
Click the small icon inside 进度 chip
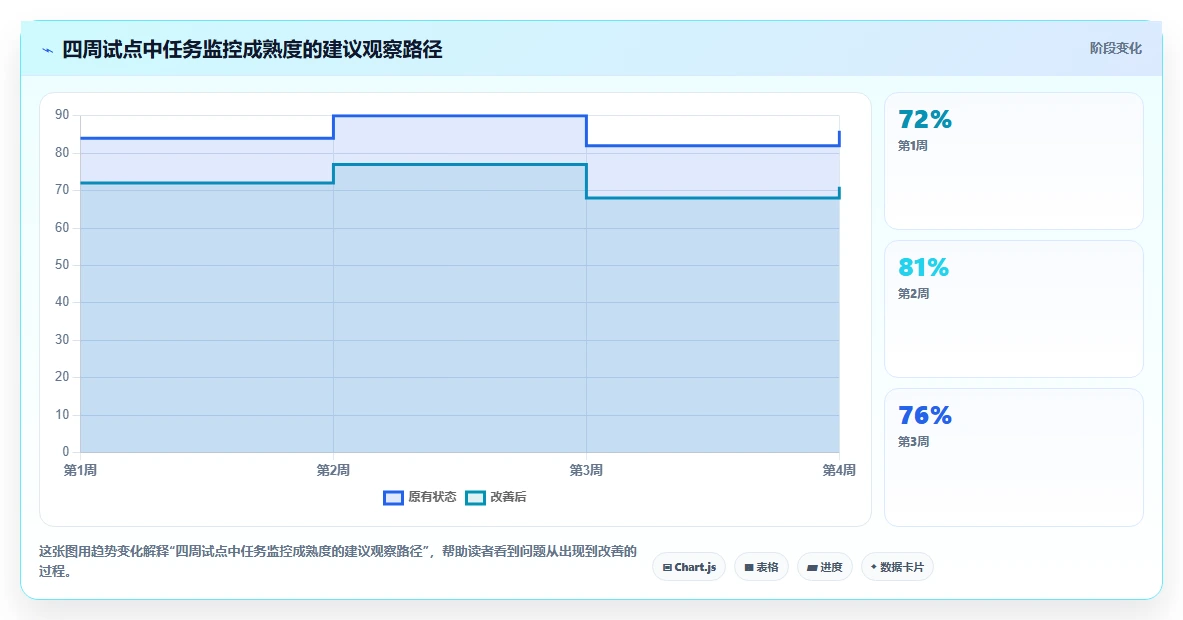812,567
